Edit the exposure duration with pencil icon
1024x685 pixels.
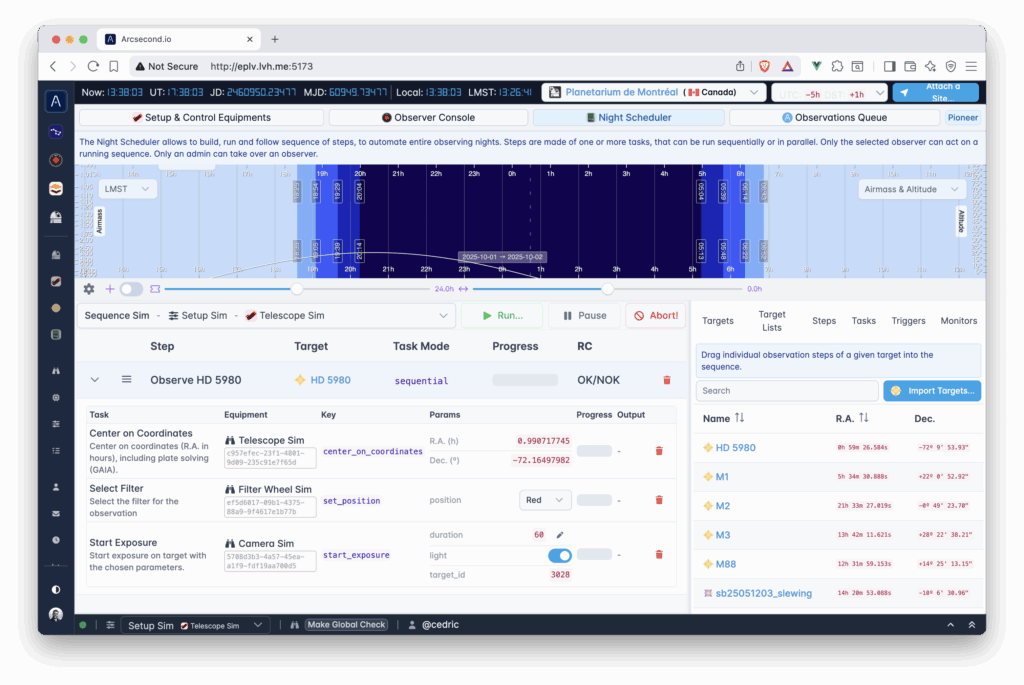tap(560, 535)
